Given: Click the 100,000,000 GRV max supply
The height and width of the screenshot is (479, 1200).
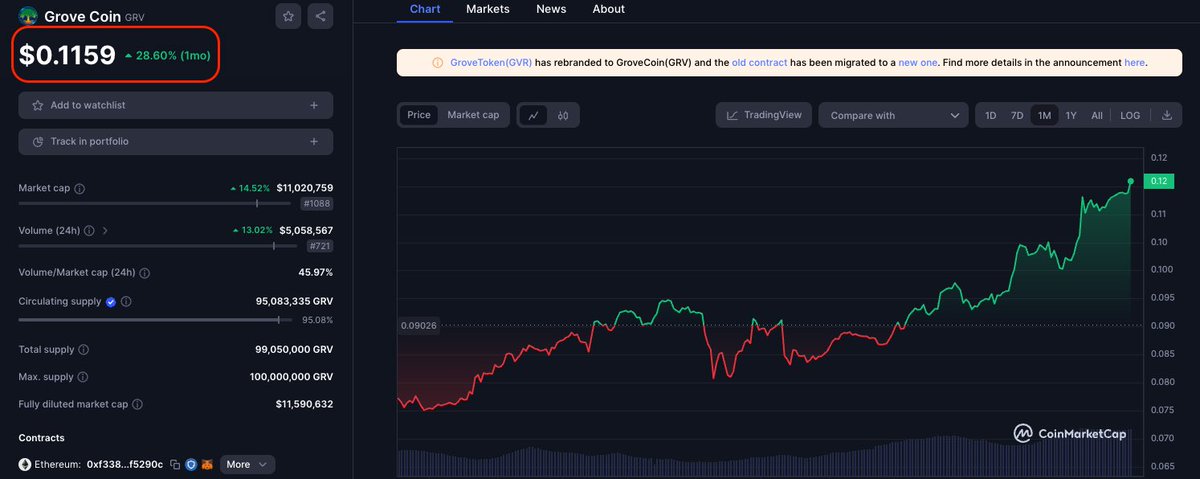Looking at the screenshot, I should pyautogui.click(x=291, y=377).
